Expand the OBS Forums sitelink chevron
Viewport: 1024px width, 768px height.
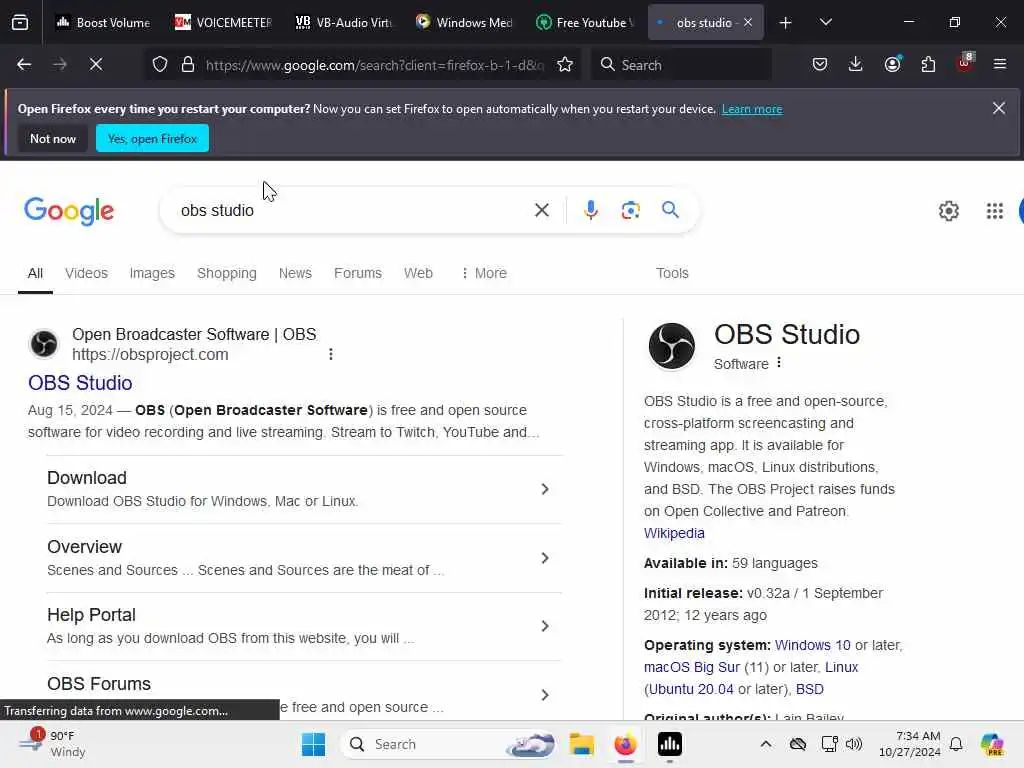pos(545,695)
